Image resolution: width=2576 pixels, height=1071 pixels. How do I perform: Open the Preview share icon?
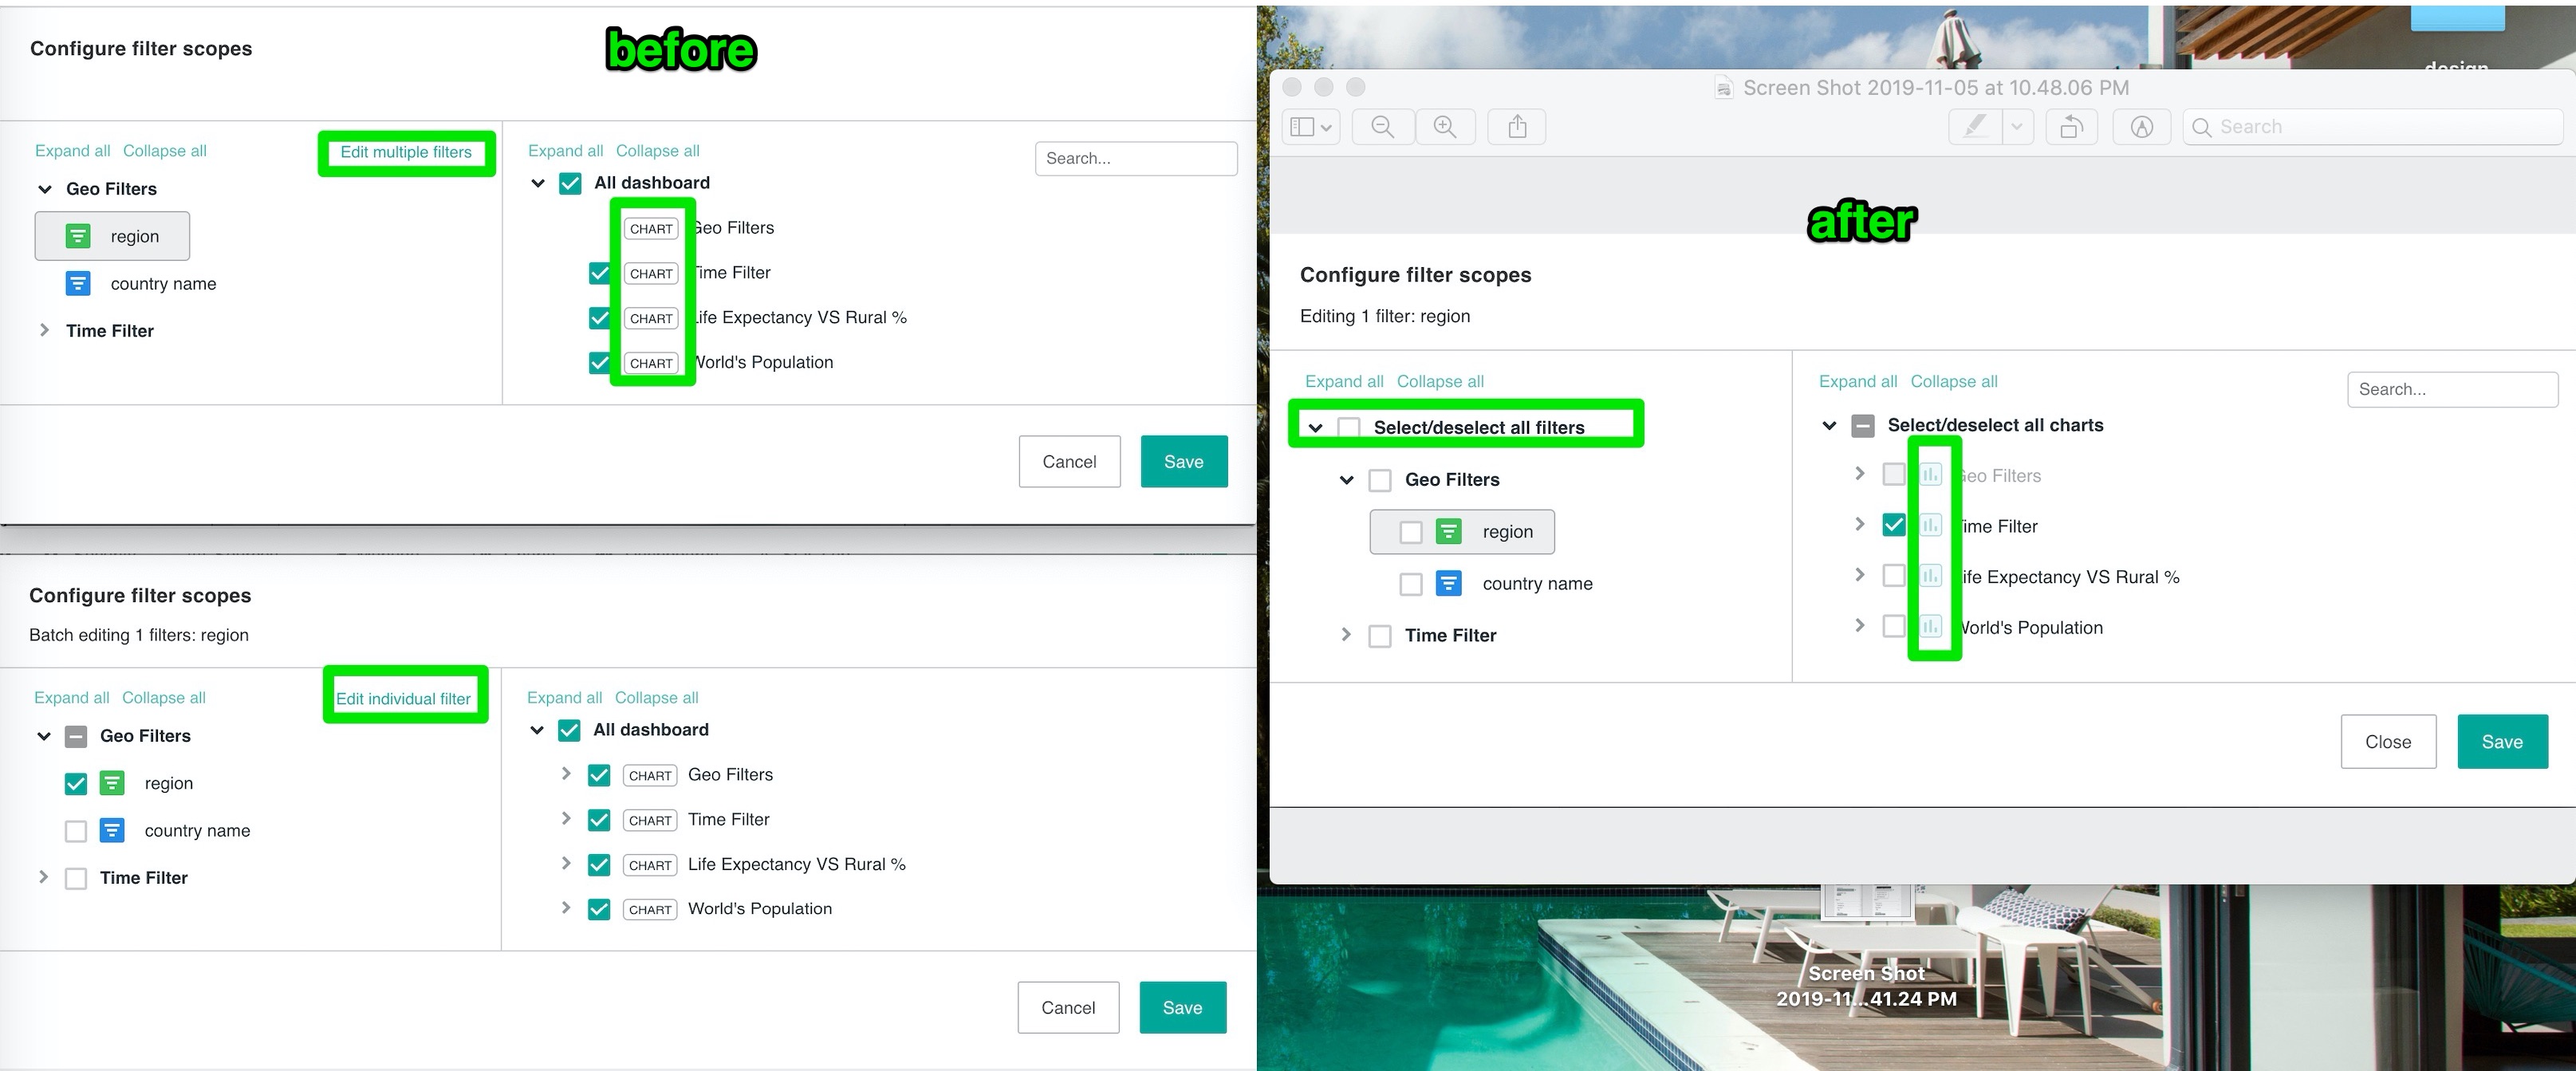1517,127
